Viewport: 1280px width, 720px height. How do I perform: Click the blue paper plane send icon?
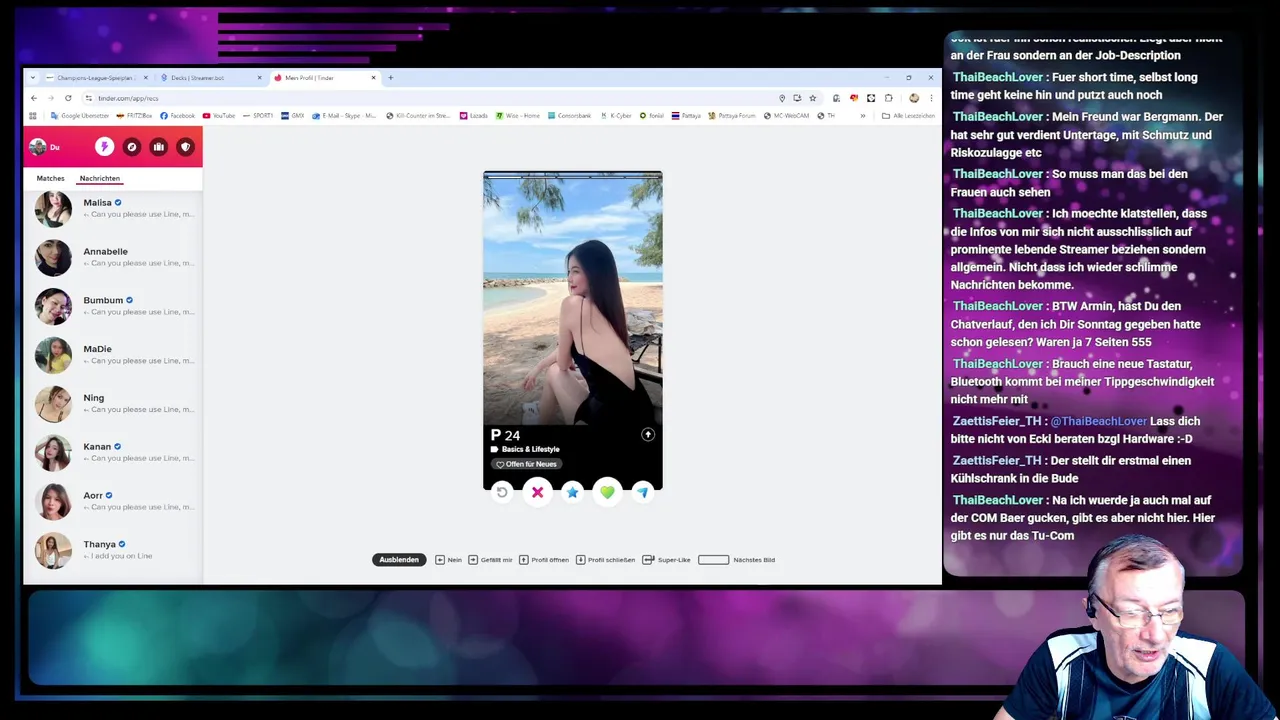click(x=642, y=492)
